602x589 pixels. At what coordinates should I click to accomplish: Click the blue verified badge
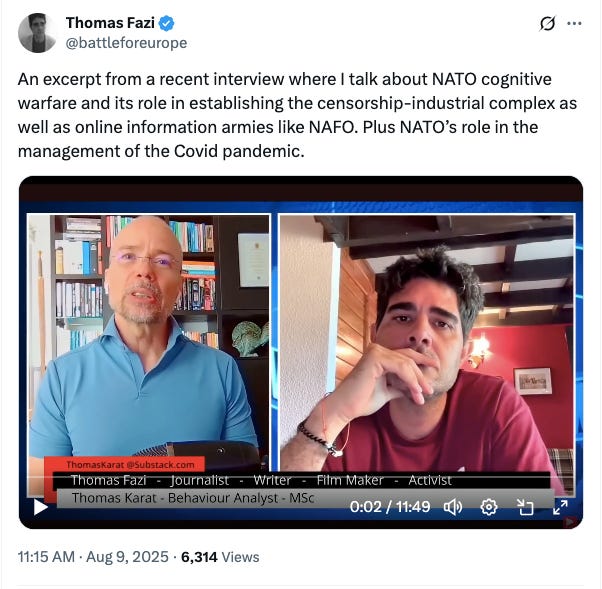[167, 23]
